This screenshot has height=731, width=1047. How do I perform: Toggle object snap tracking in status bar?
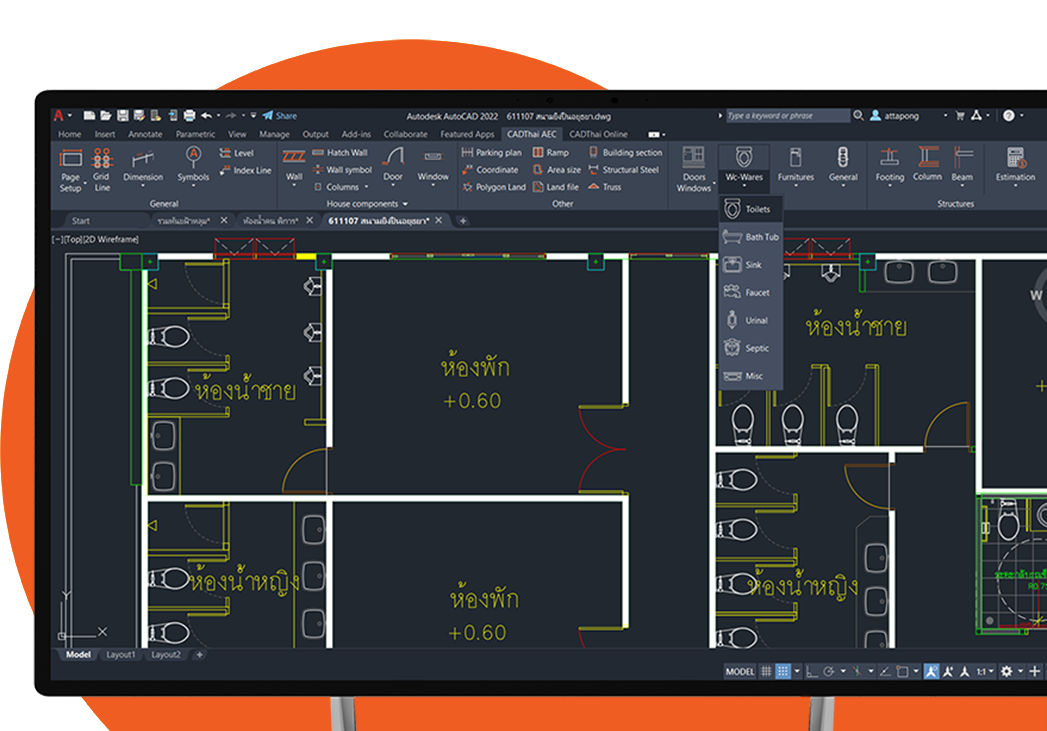pos(885,672)
